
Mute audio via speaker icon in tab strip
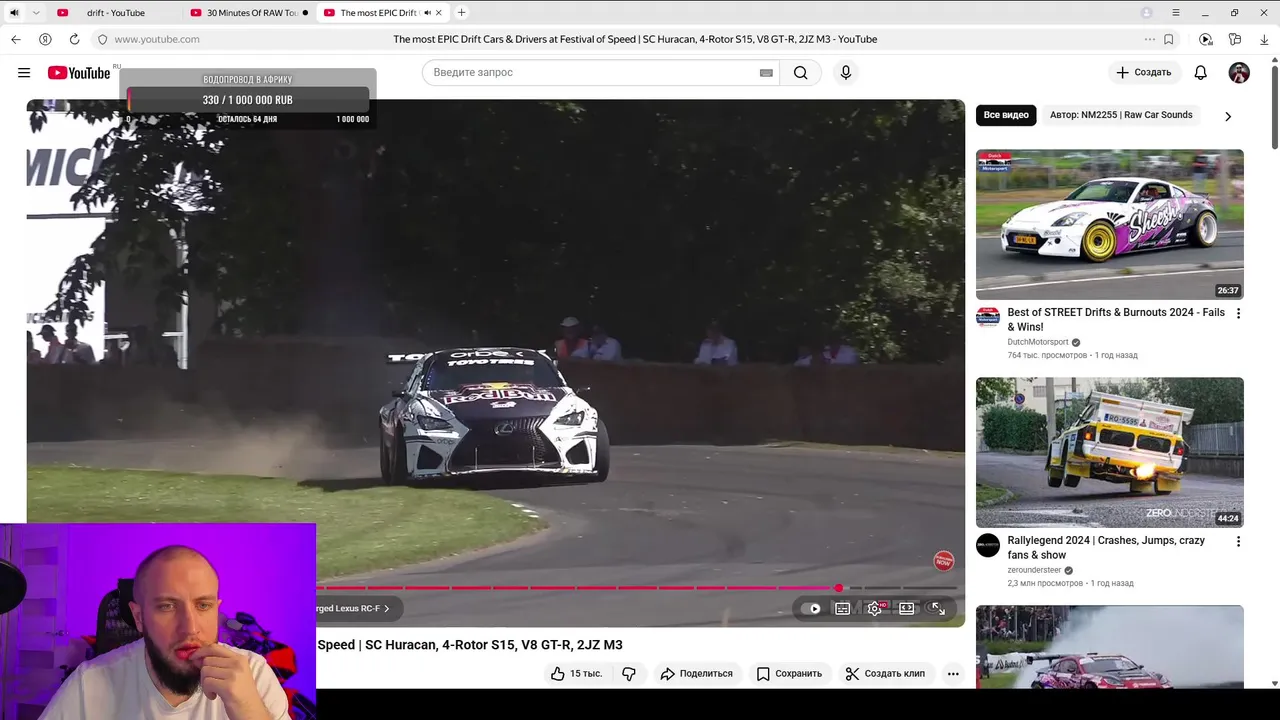(x=14, y=13)
